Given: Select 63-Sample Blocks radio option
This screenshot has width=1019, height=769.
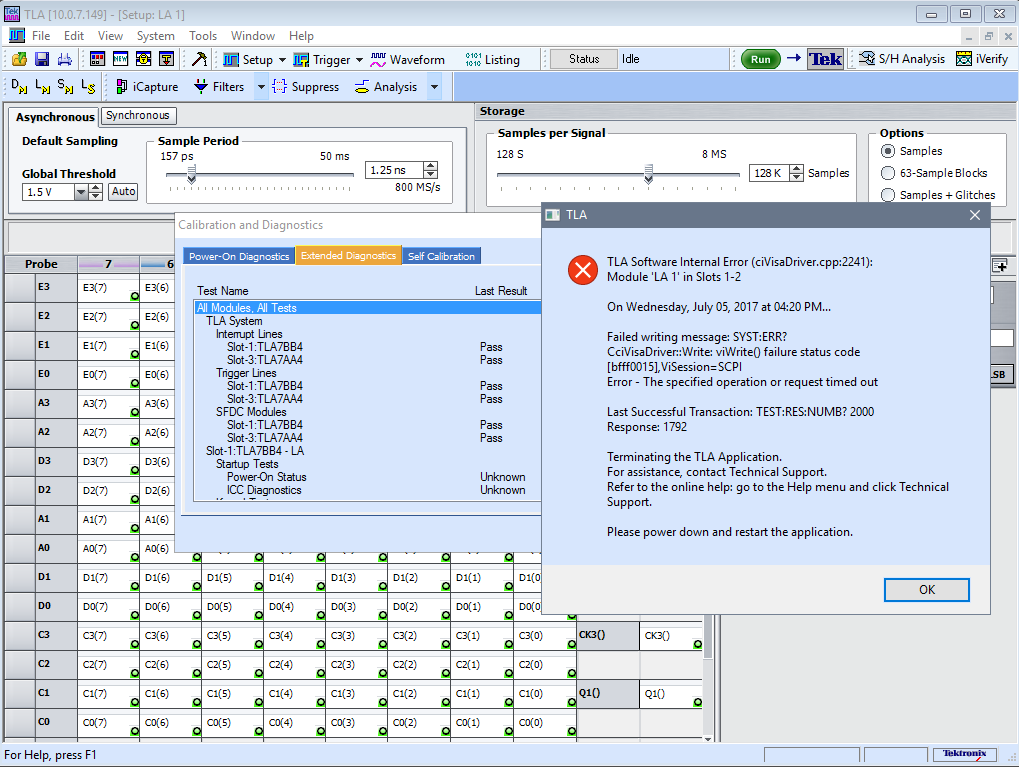Looking at the screenshot, I should point(888,173).
